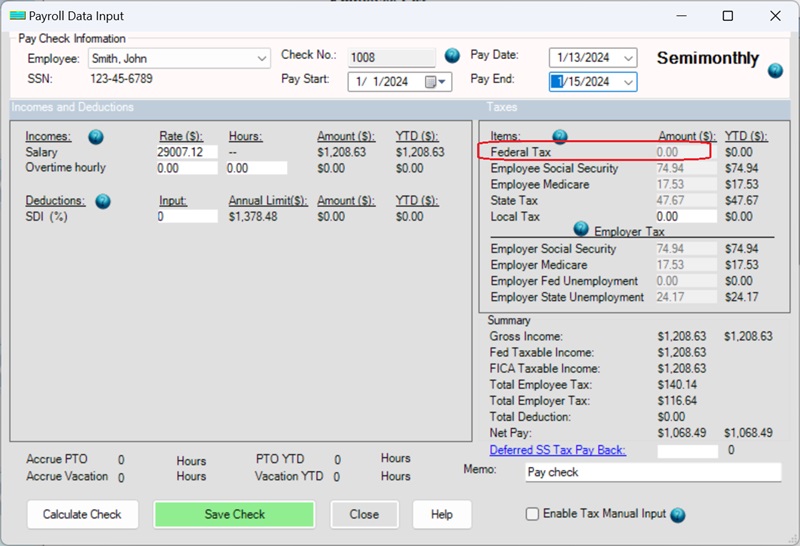
Task: Click the Help button
Action: click(x=441, y=514)
